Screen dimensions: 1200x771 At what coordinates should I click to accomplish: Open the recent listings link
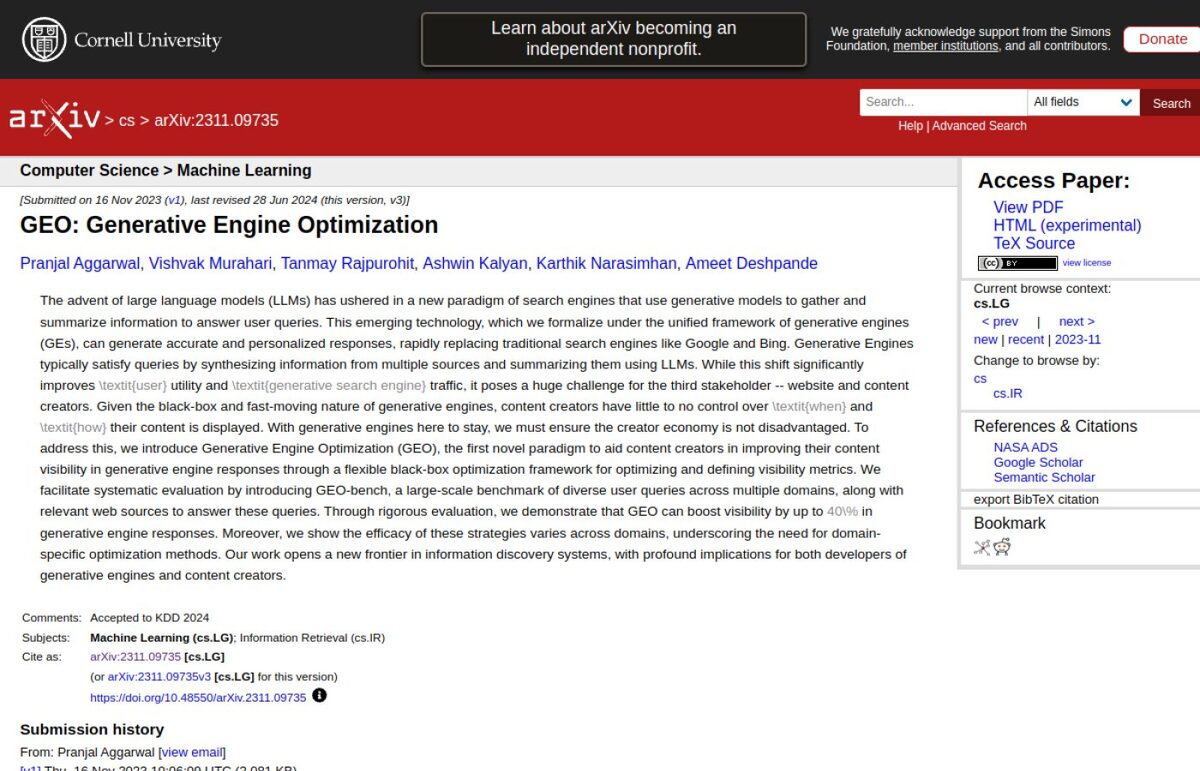1026,339
